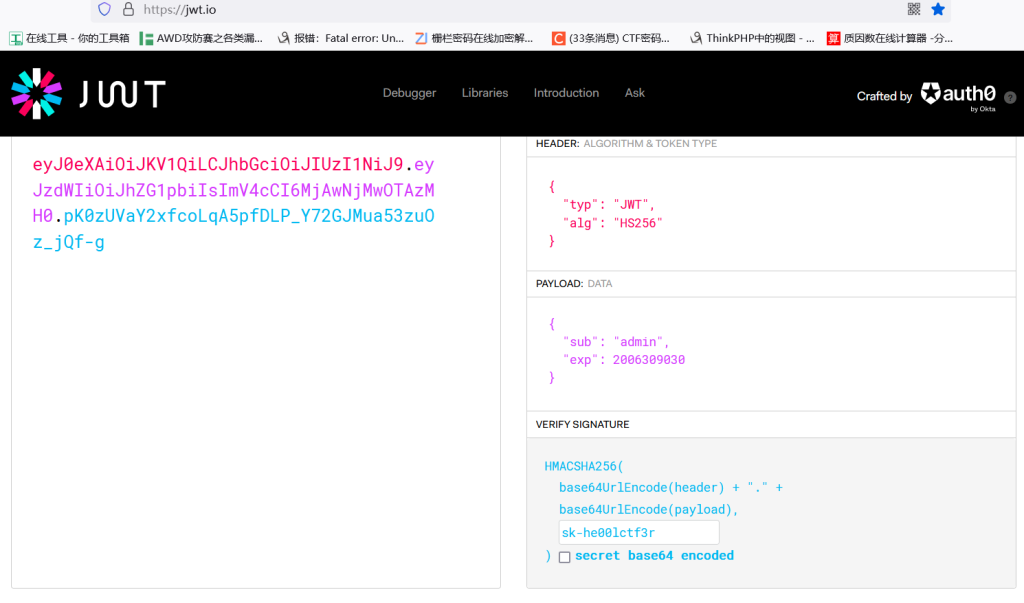Click the QR code icon in address bar

pos(913,9)
